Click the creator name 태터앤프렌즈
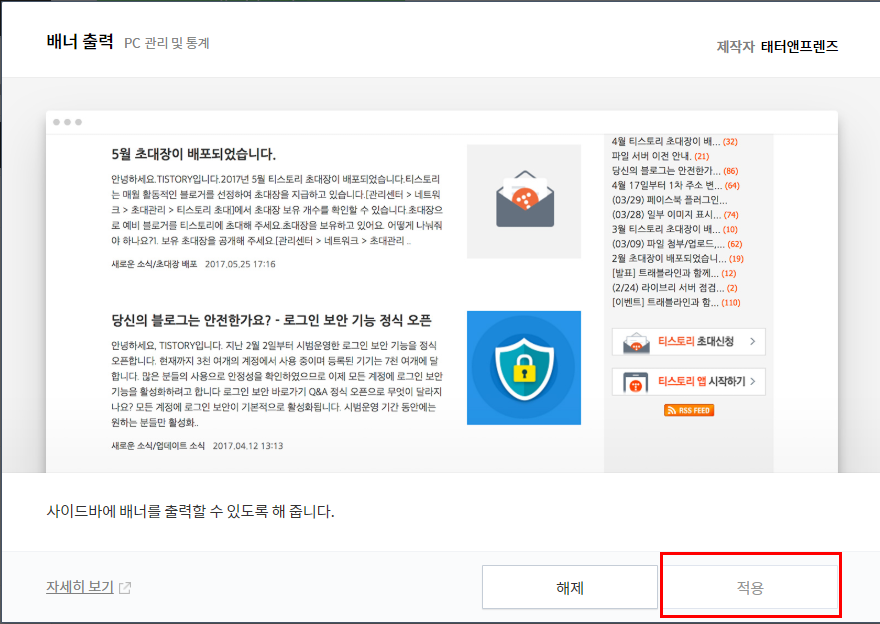 click(799, 46)
